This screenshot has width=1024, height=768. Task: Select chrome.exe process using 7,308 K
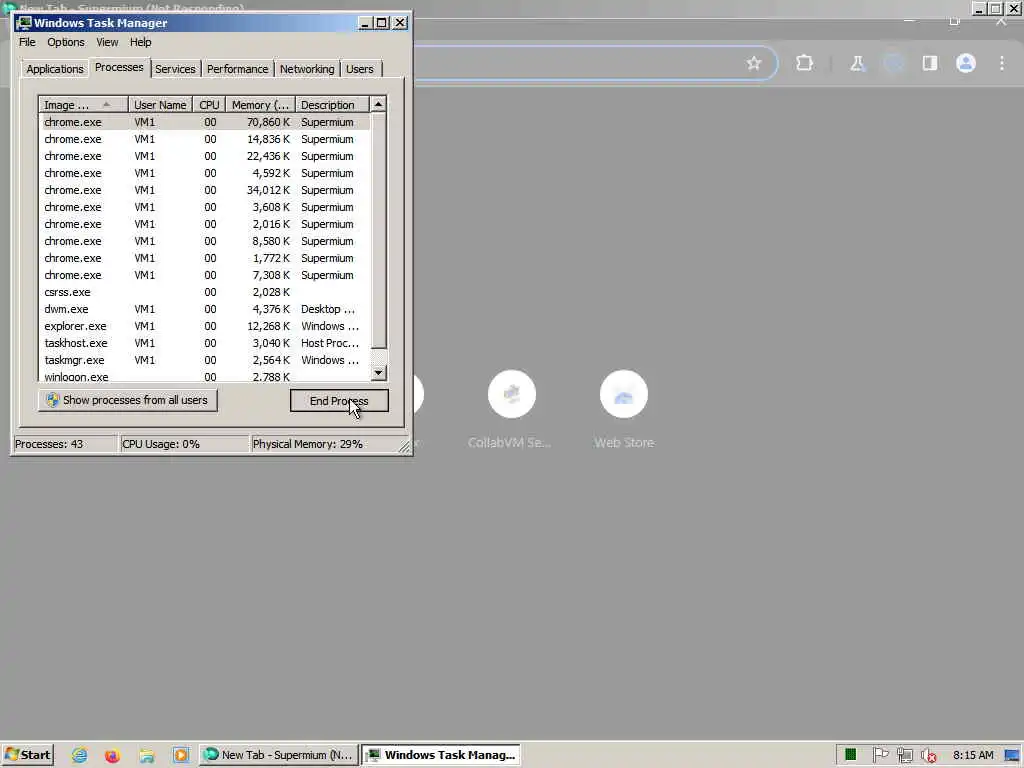(204, 275)
